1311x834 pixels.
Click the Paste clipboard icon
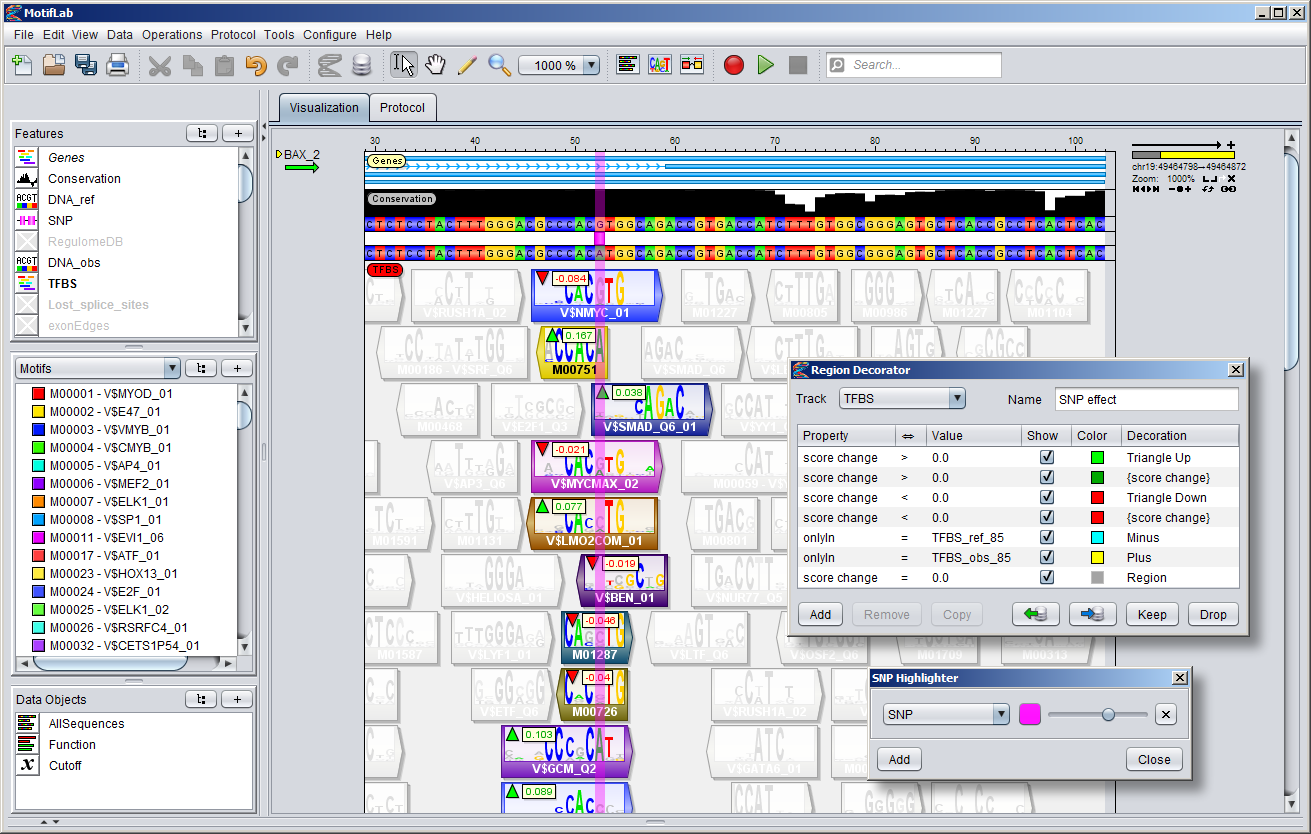click(224, 65)
